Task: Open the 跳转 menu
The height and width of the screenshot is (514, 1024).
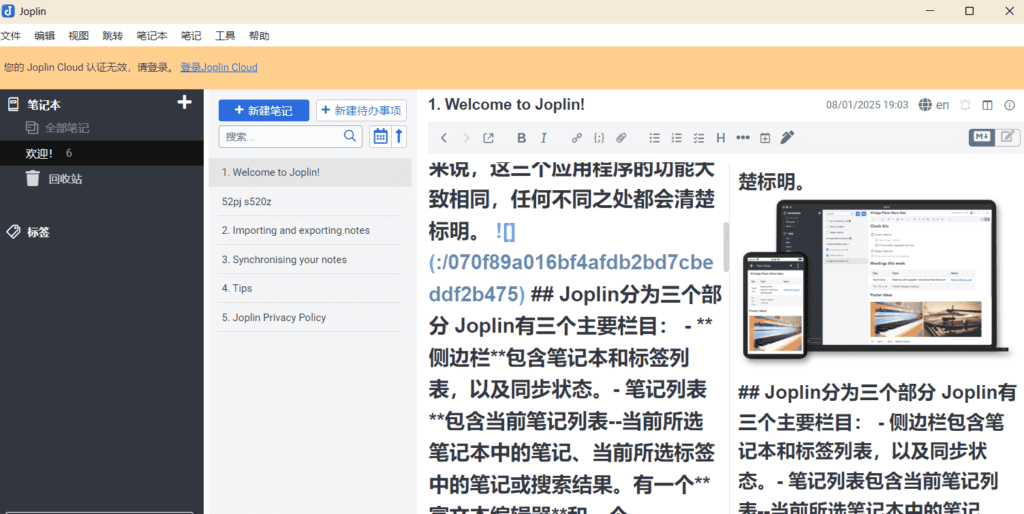Action: point(112,36)
